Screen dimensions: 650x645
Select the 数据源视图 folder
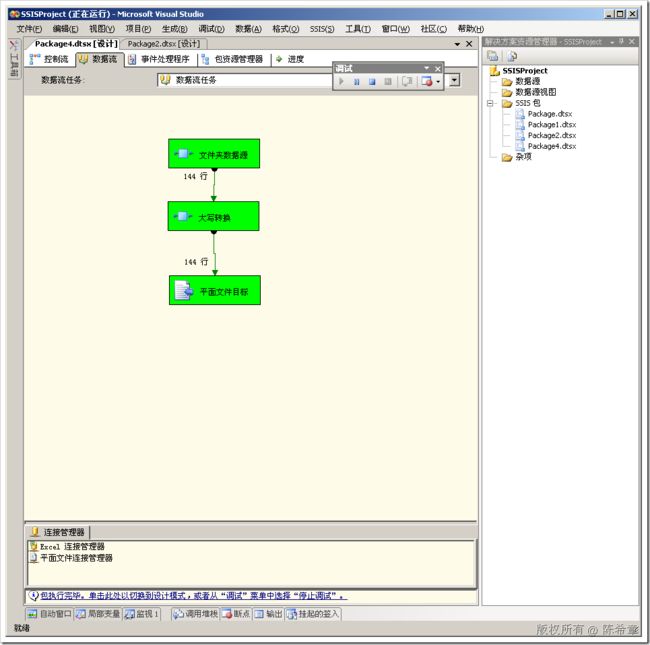point(536,92)
